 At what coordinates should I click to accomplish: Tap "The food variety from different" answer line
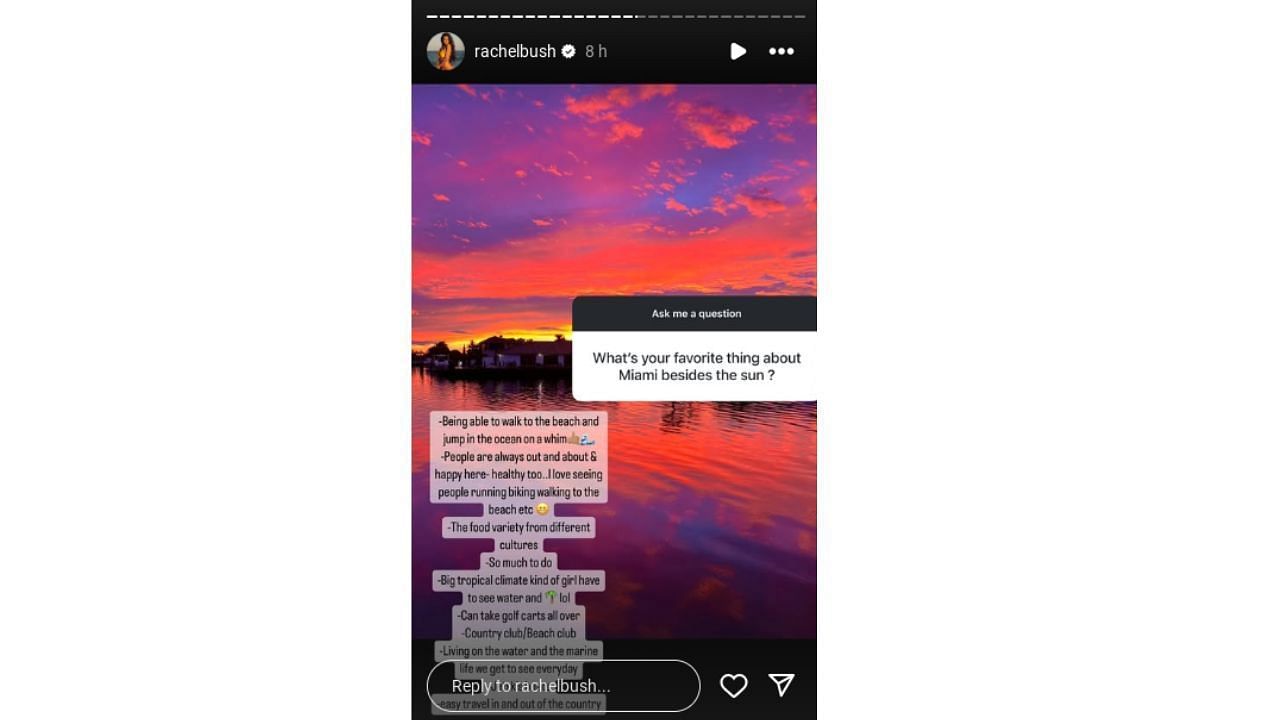point(519,527)
